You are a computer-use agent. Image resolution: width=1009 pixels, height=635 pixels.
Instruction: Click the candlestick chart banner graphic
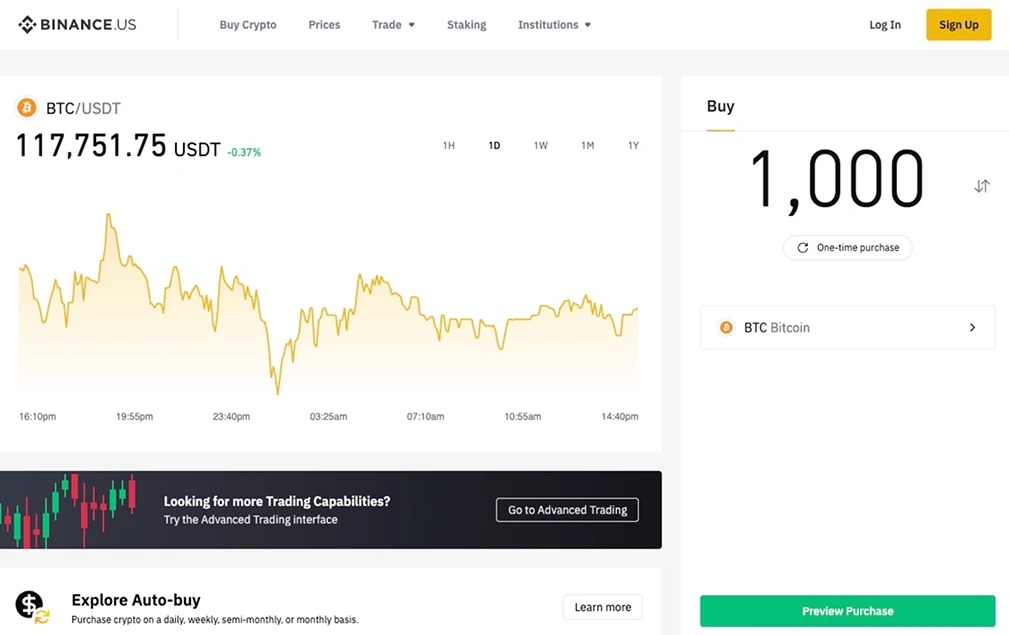[70, 510]
